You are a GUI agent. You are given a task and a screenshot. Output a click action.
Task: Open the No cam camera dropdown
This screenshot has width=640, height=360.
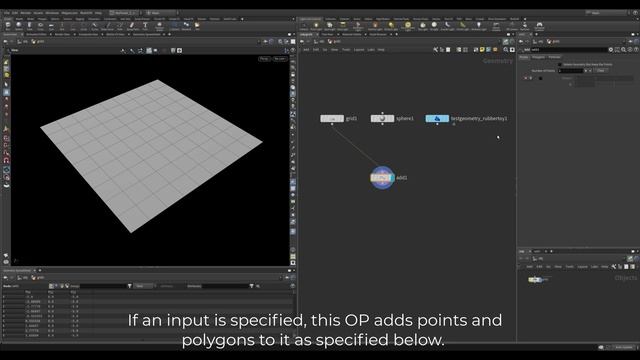(280, 59)
